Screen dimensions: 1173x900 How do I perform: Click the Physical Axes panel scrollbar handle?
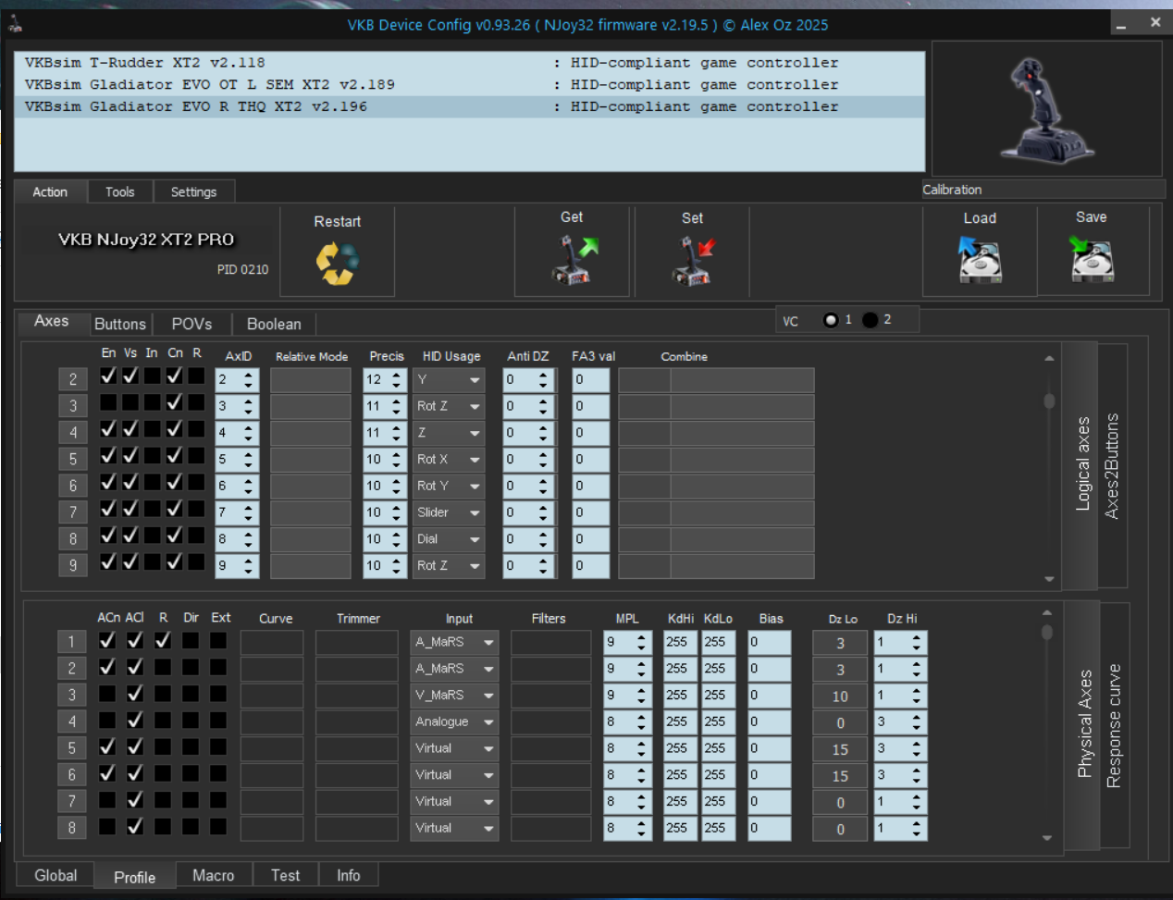click(1047, 633)
